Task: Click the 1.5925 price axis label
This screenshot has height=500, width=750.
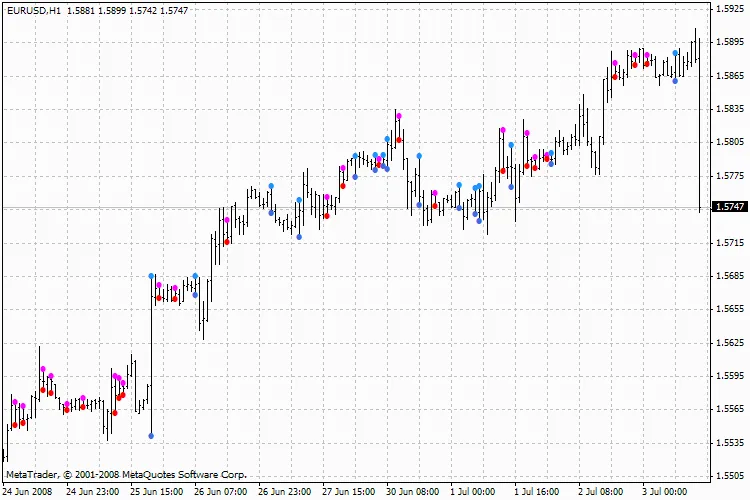Action: coord(729,8)
